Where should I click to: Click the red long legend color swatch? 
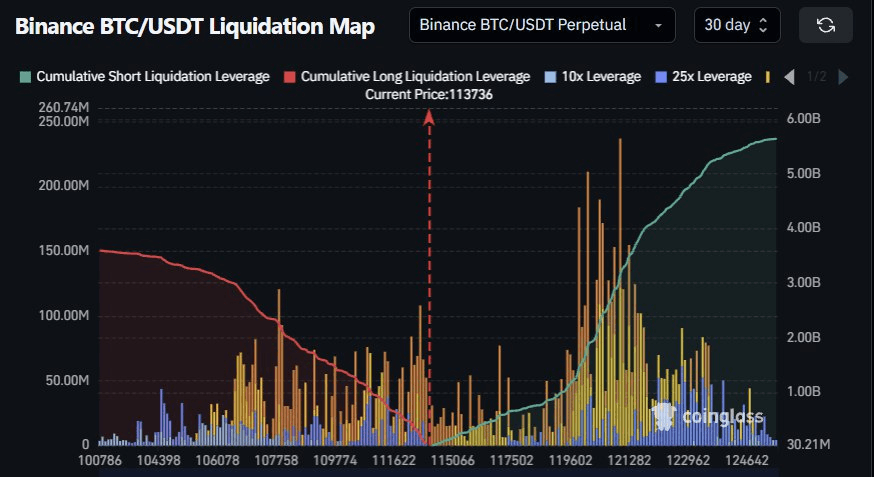point(289,77)
